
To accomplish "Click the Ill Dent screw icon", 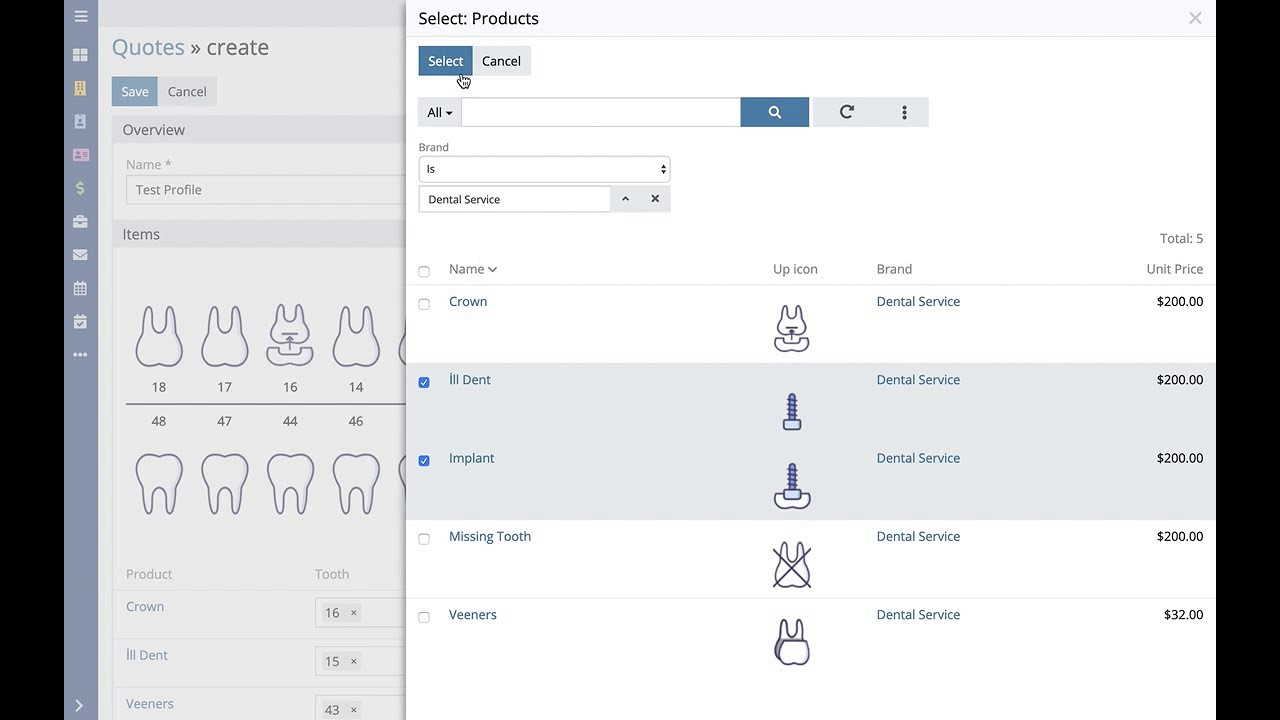I will (792, 411).
